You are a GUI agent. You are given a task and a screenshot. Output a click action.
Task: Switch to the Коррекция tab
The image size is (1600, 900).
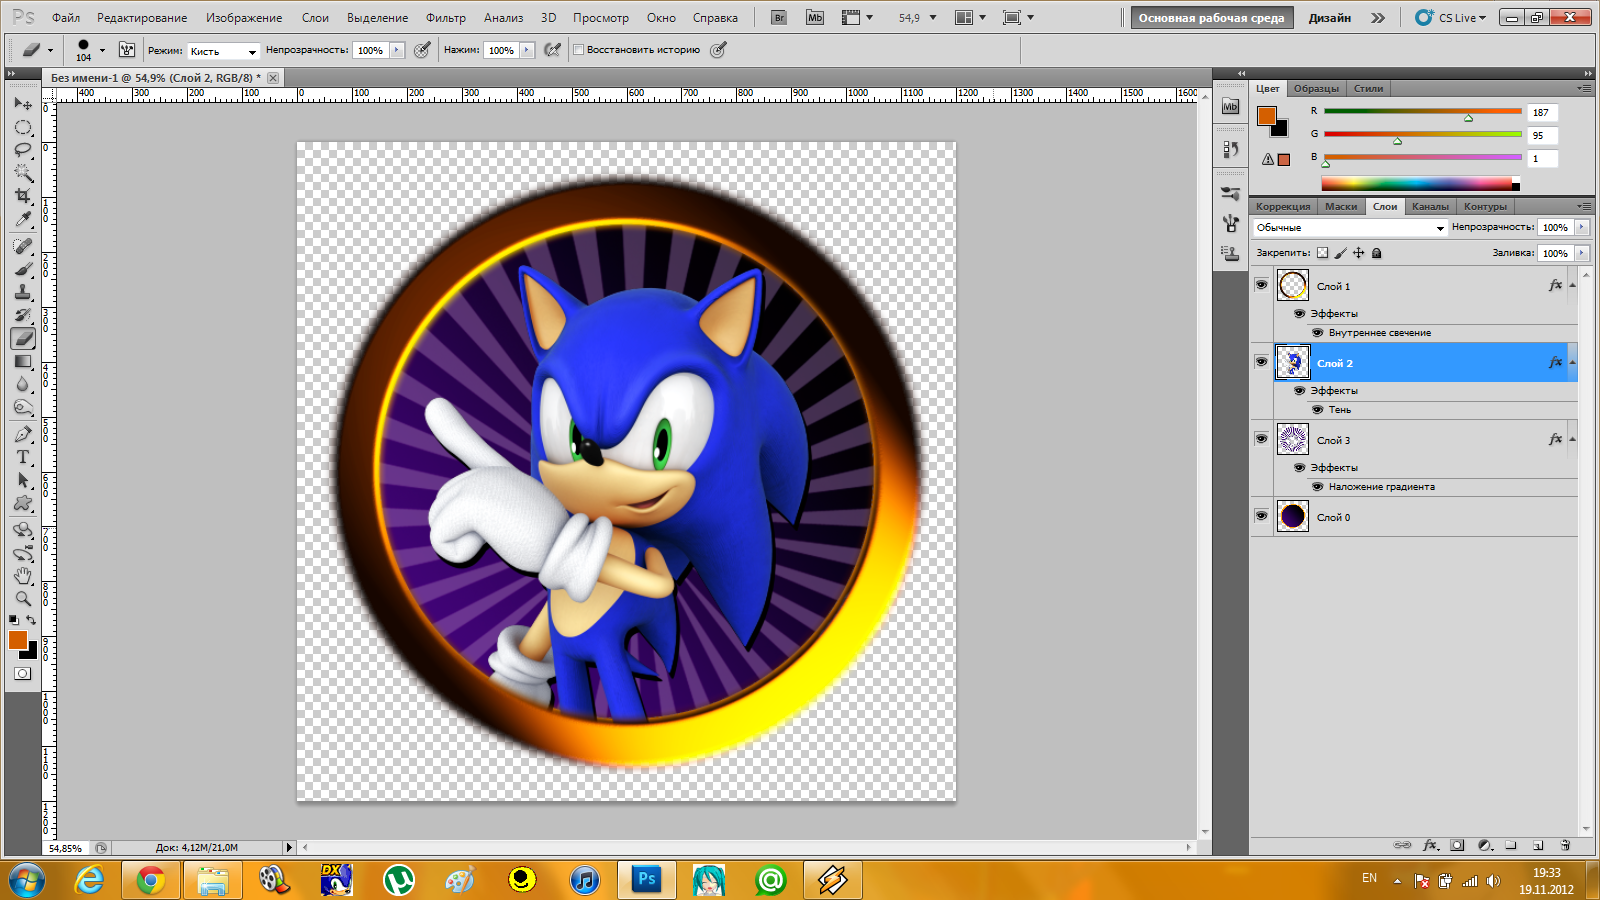[1283, 206]
